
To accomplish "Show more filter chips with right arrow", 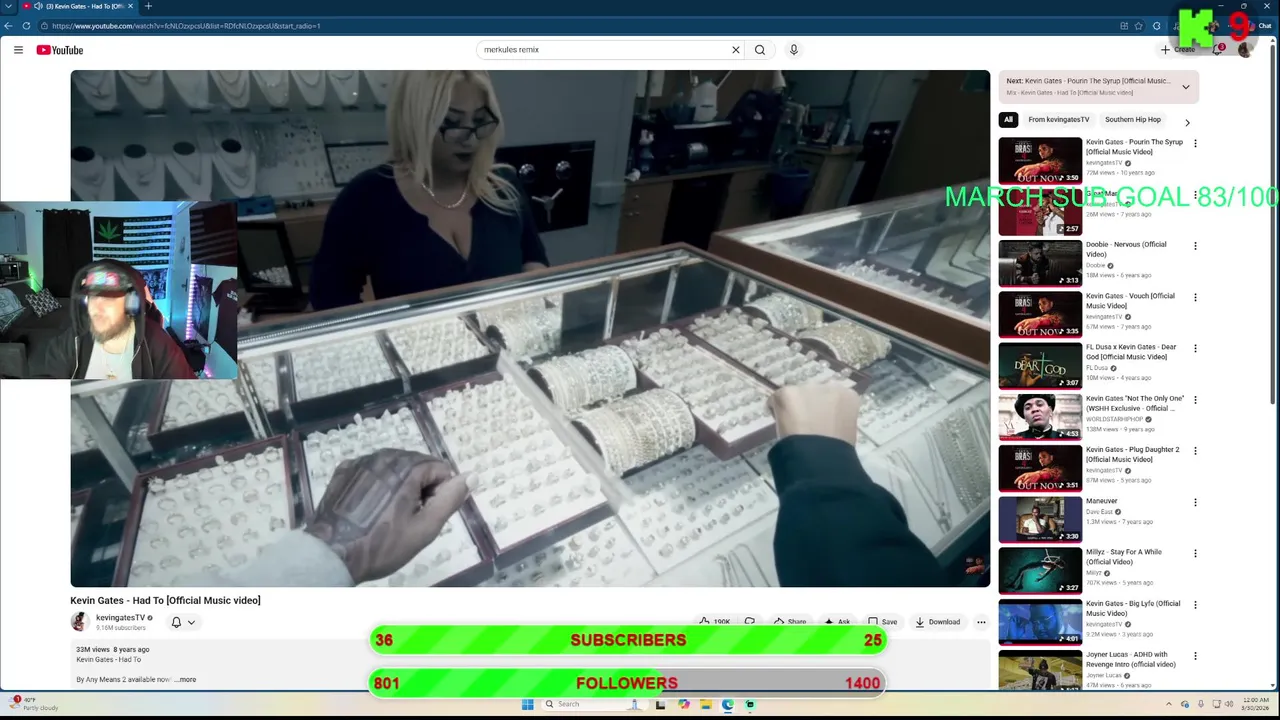I will [x=1187, y=122].
